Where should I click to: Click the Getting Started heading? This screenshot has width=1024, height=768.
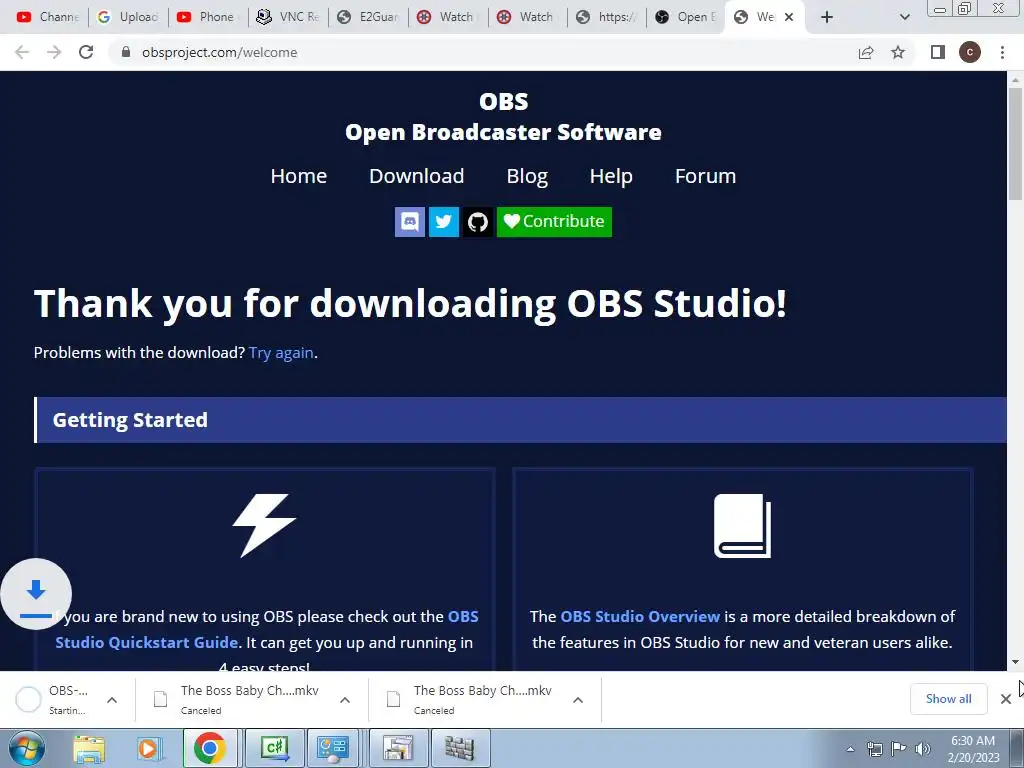coord(130,420)
